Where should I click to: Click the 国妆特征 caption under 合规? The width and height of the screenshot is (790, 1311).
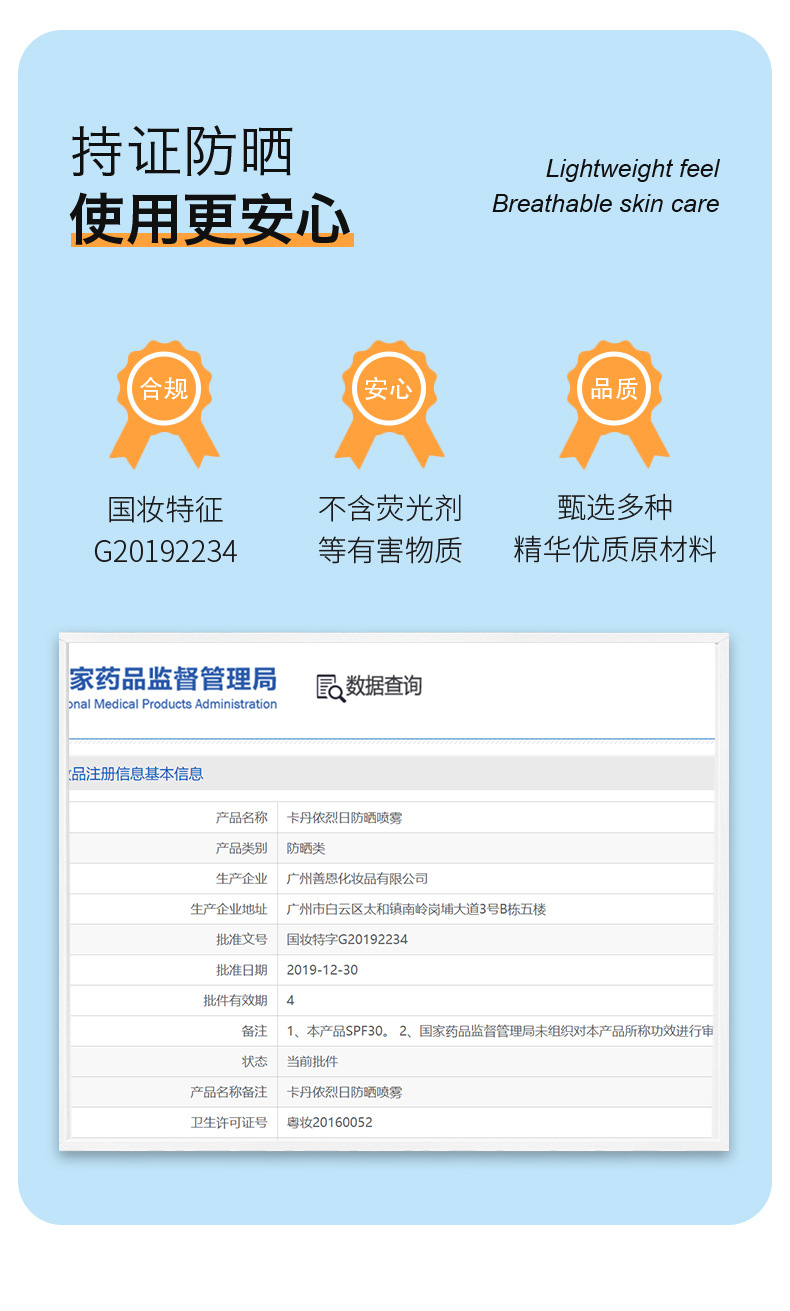pos(165,509)
